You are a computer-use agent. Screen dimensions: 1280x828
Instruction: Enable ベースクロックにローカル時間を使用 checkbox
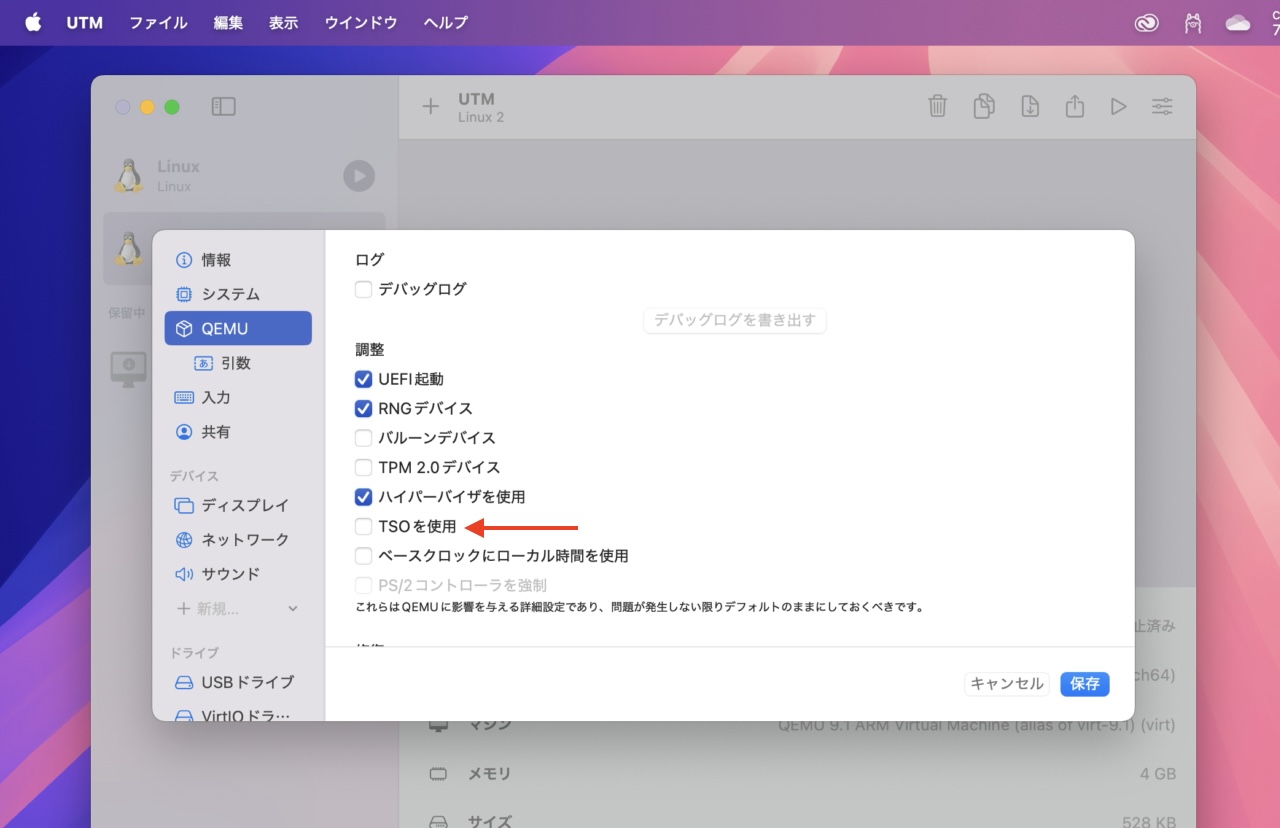coord(363,555)
